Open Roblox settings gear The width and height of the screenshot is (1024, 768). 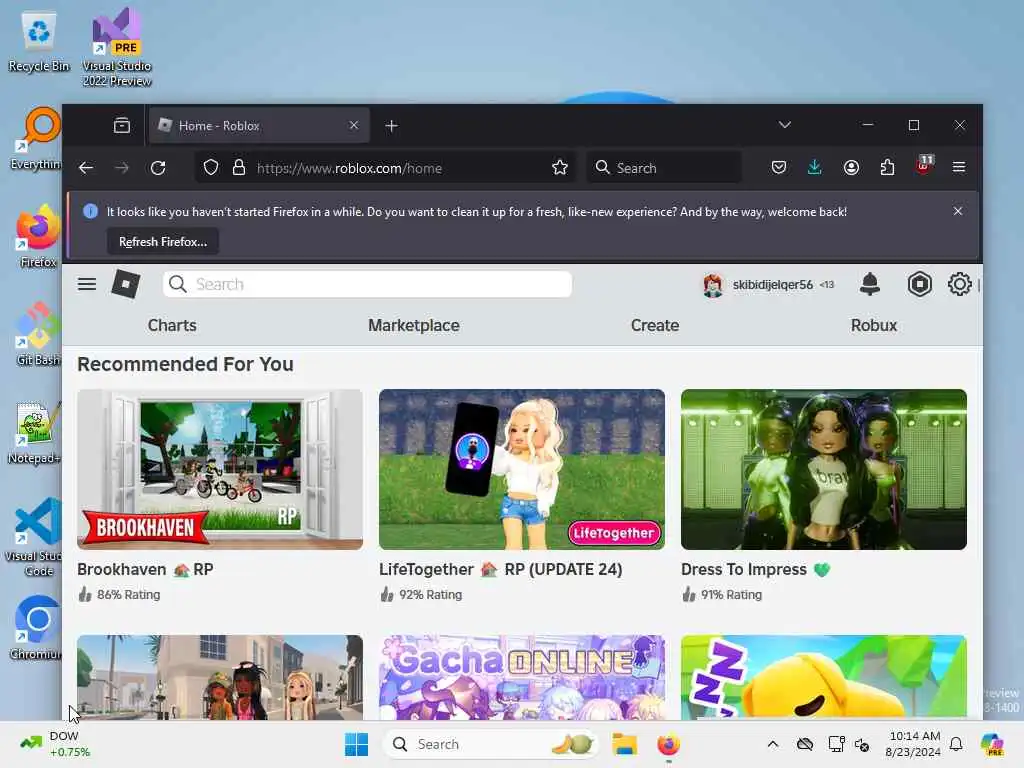click(959, 284)
